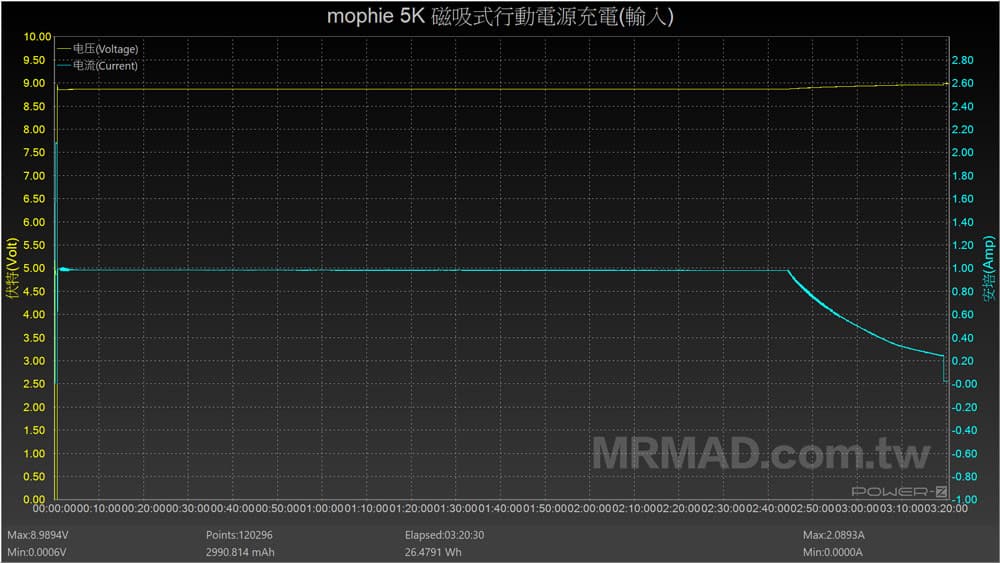Image resolution: width=1000 pixels, height=563 pixels.
Task: Click the 2.50 tick on voltage axis
Action: point(34,384)
